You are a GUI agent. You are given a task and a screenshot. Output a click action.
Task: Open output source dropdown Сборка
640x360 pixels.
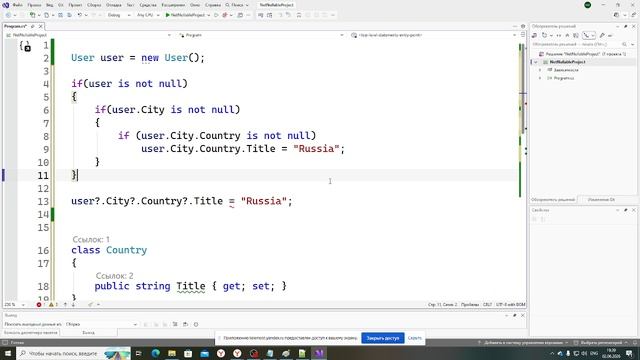tap(101, 324)
